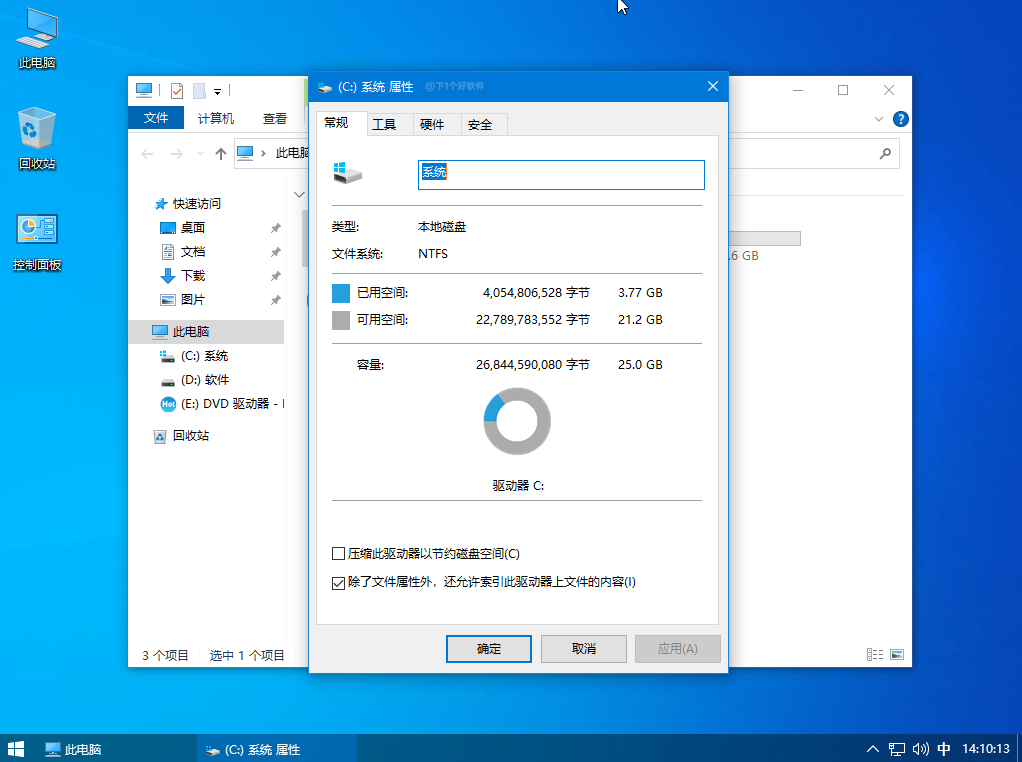This screenshot has width=1022, height=762.
Task: Click the 确定 button
Action: click(x=489, y=648)
